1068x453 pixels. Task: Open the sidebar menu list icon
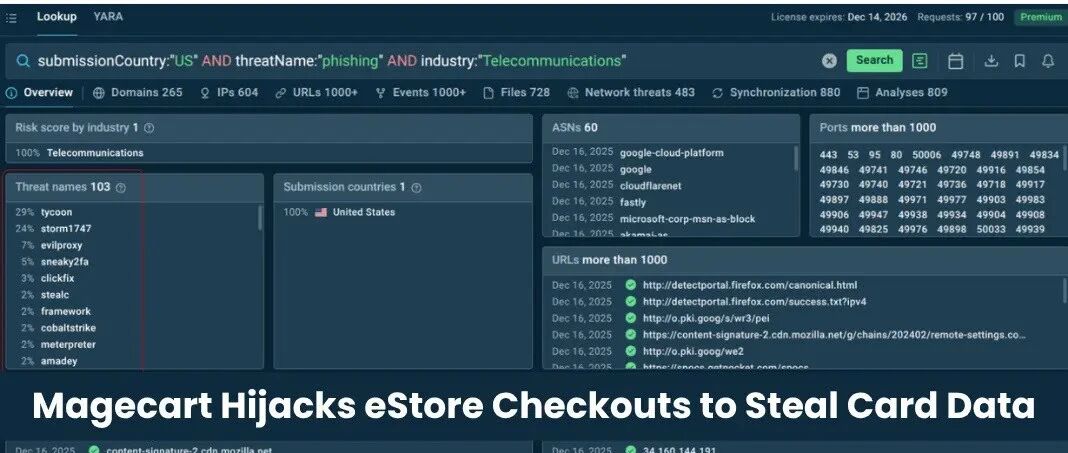tap(11, 18)
